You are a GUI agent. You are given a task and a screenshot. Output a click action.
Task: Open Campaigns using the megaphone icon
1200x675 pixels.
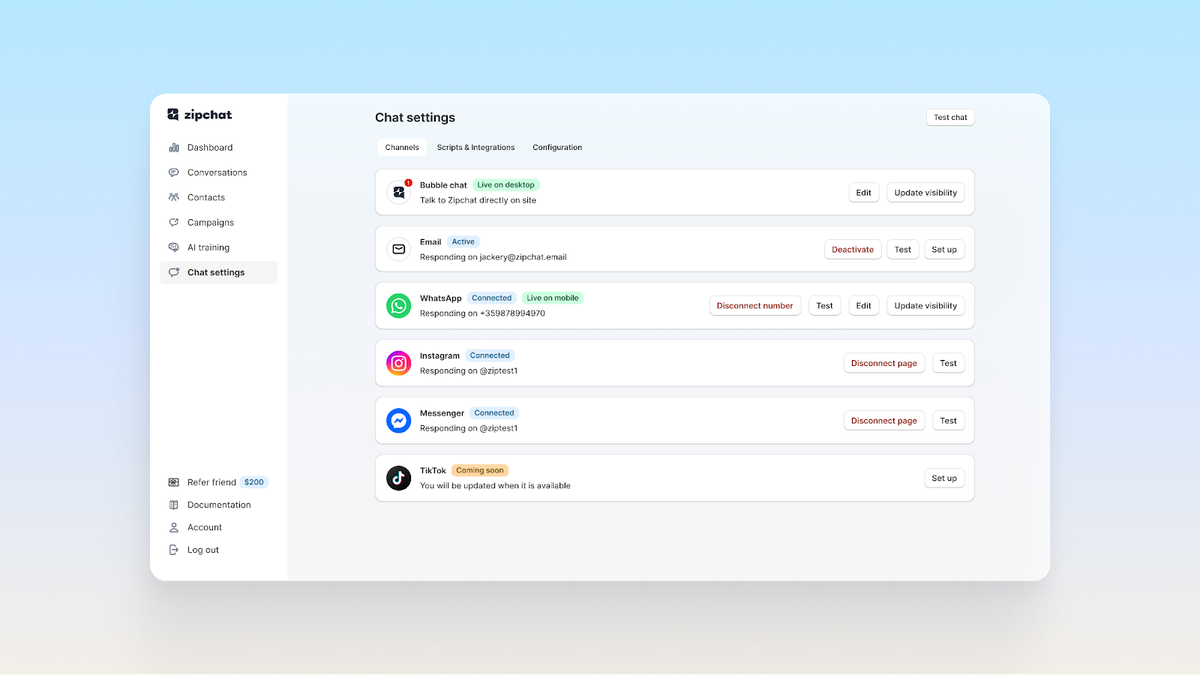coord(174,222)
